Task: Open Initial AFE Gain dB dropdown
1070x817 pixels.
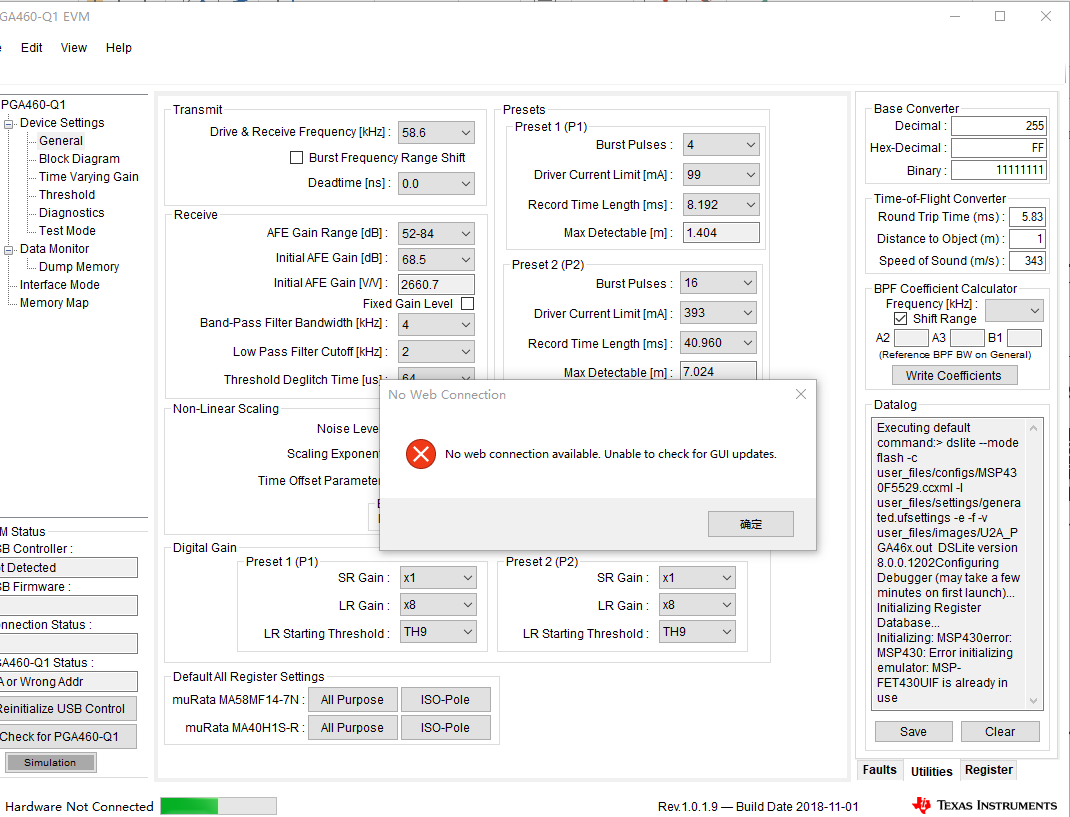Action: (436, 260)
